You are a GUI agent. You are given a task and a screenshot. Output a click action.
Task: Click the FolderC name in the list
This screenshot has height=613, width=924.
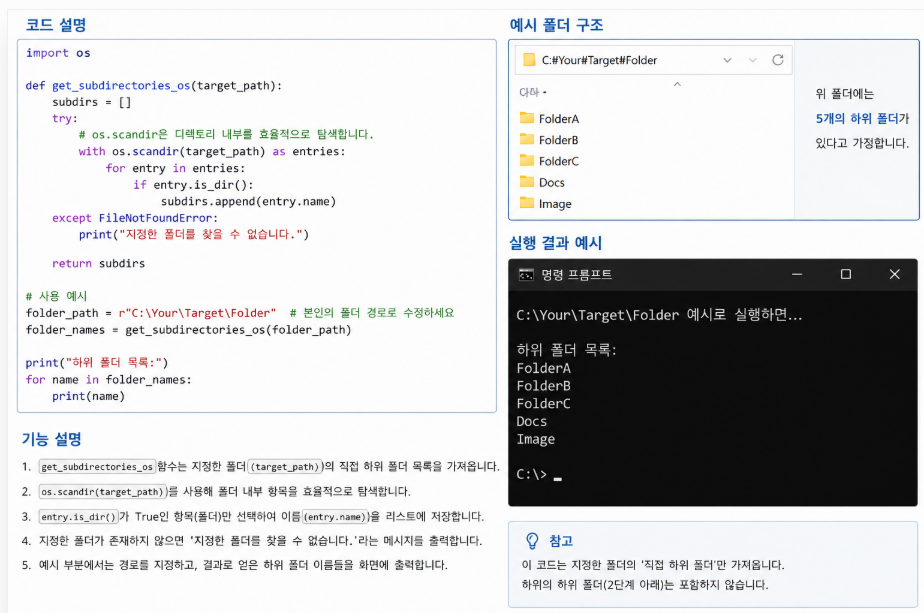559,162
